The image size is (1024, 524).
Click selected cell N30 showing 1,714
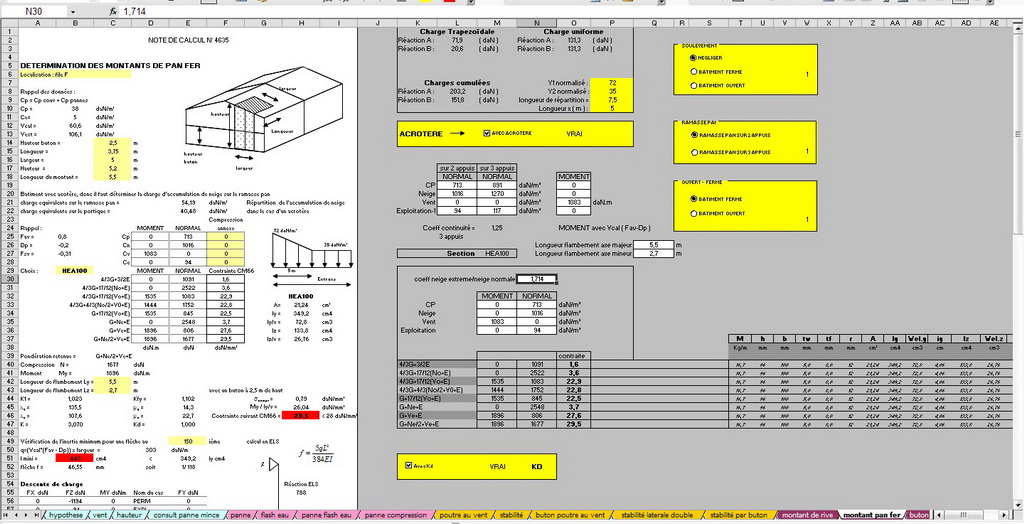click(536, 279)
